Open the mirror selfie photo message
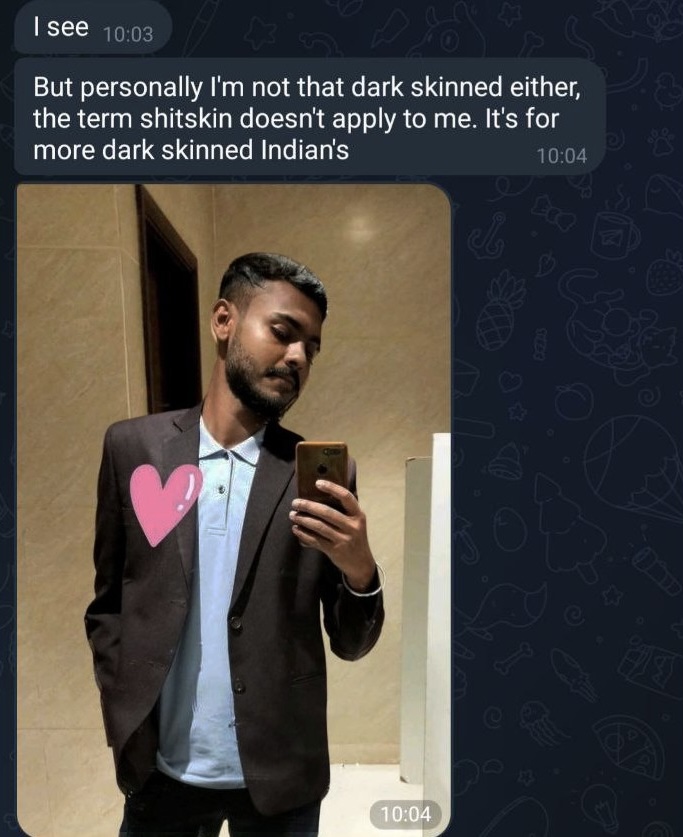The width and height of the screenshot is (683, 837). tap(234, 510)
